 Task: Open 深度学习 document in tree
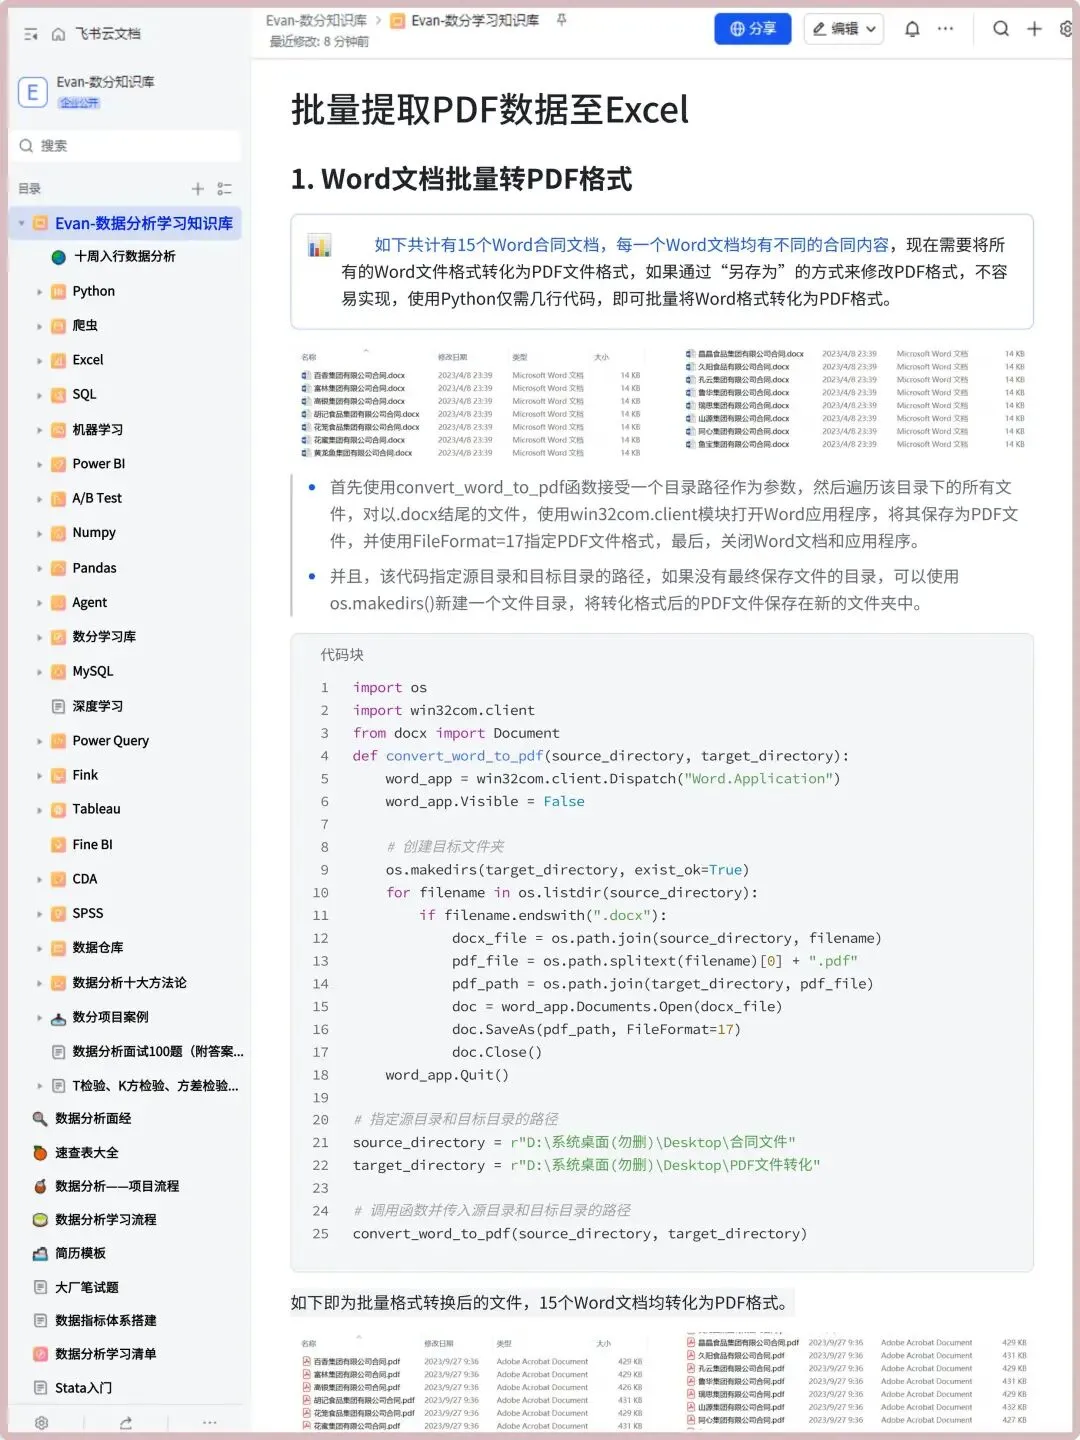click(97, 707)
